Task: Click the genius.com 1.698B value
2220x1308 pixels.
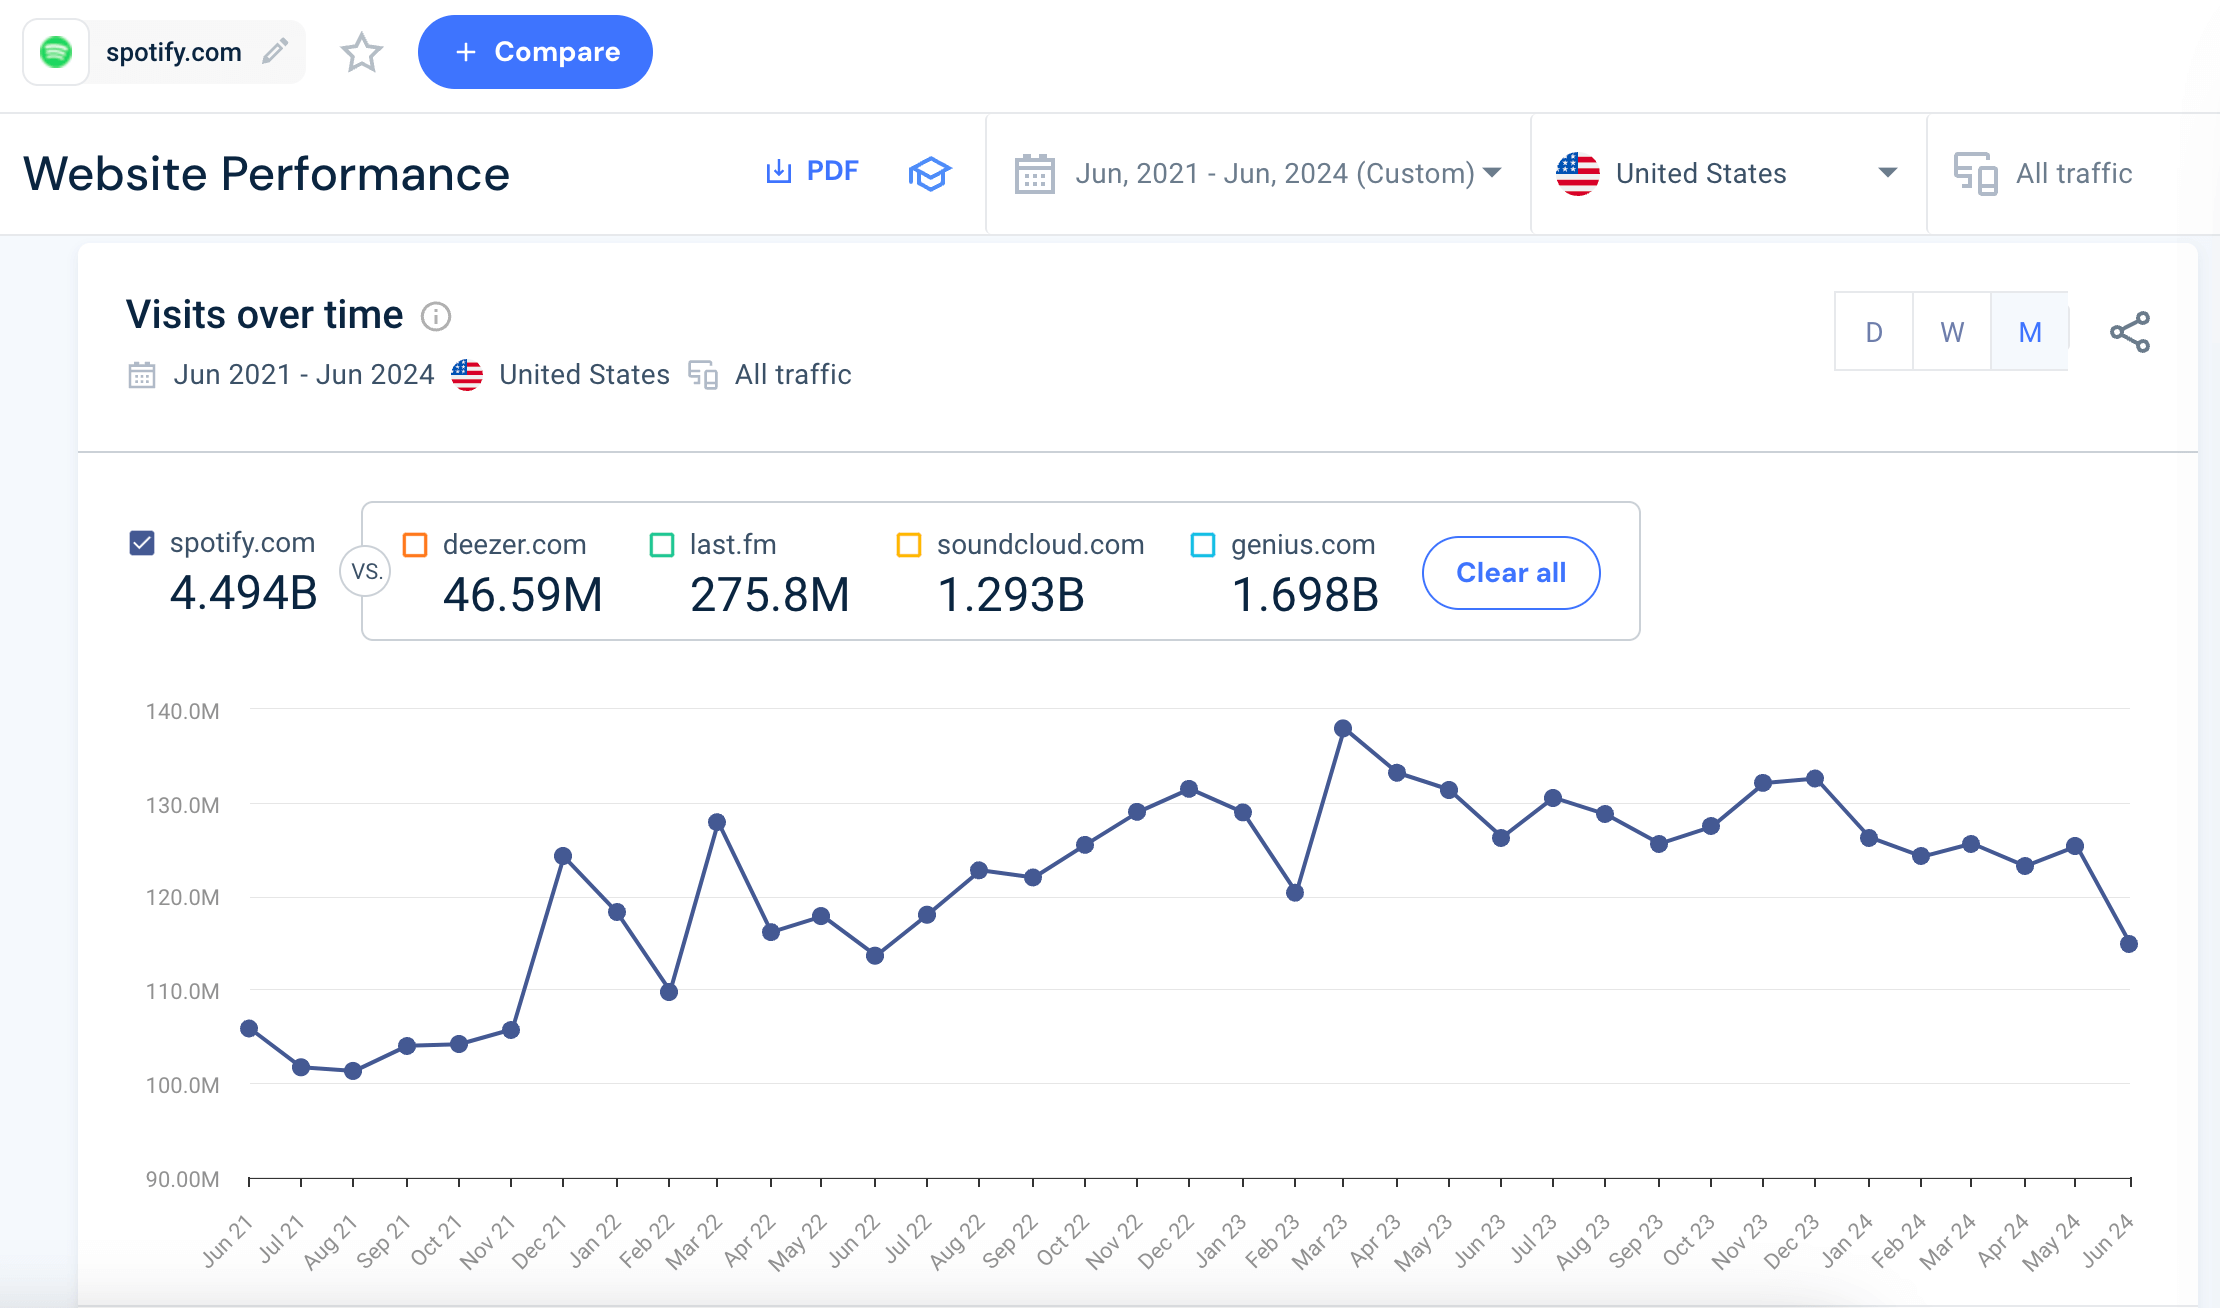Action: (x=1305, y=595)
